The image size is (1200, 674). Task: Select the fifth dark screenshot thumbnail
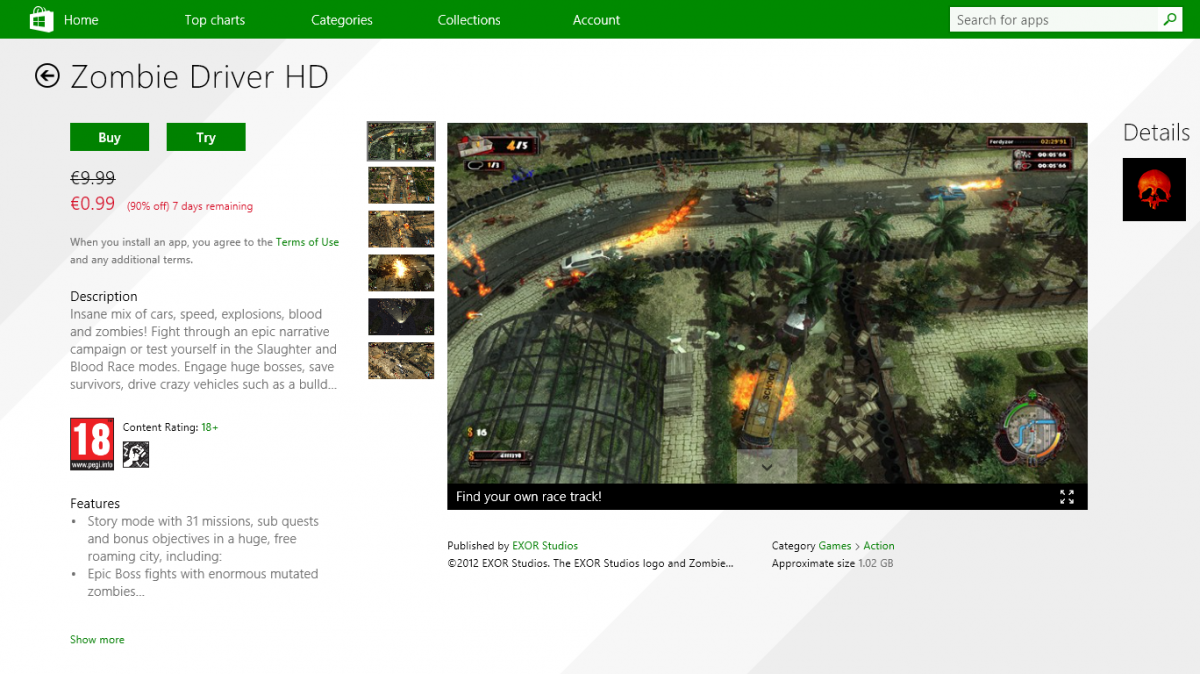point(401,317)
